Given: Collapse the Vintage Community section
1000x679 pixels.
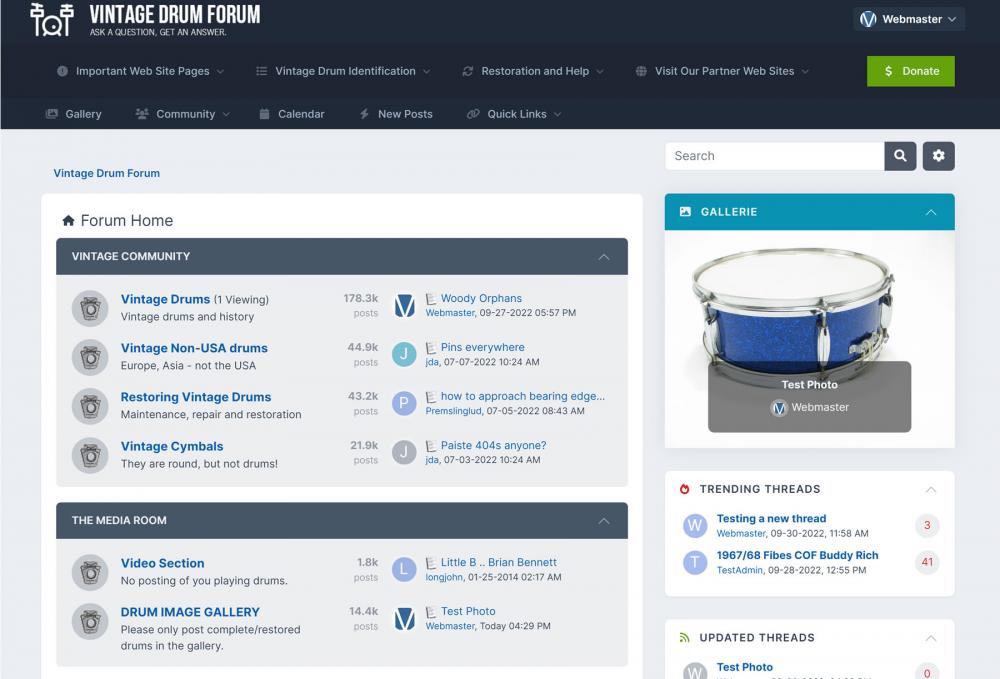Looking at the screenshot, I should tap(603, 257).
